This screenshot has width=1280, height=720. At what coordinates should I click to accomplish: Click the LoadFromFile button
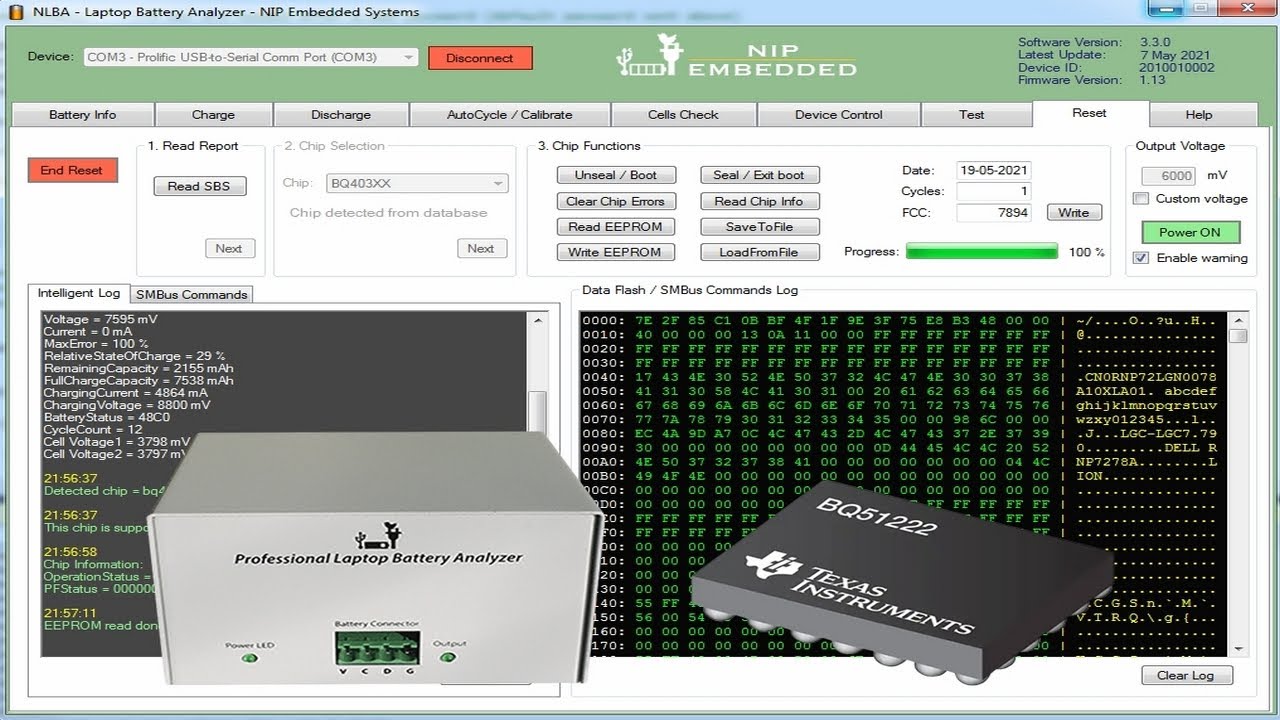[759, 252]
